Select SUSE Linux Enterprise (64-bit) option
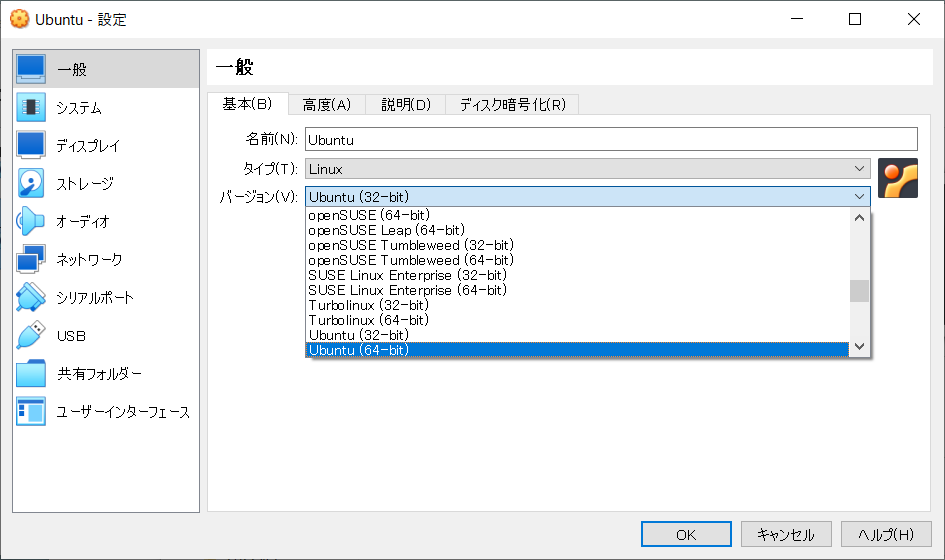This screenshot has width=945, height=560. (x=577, y=290)
